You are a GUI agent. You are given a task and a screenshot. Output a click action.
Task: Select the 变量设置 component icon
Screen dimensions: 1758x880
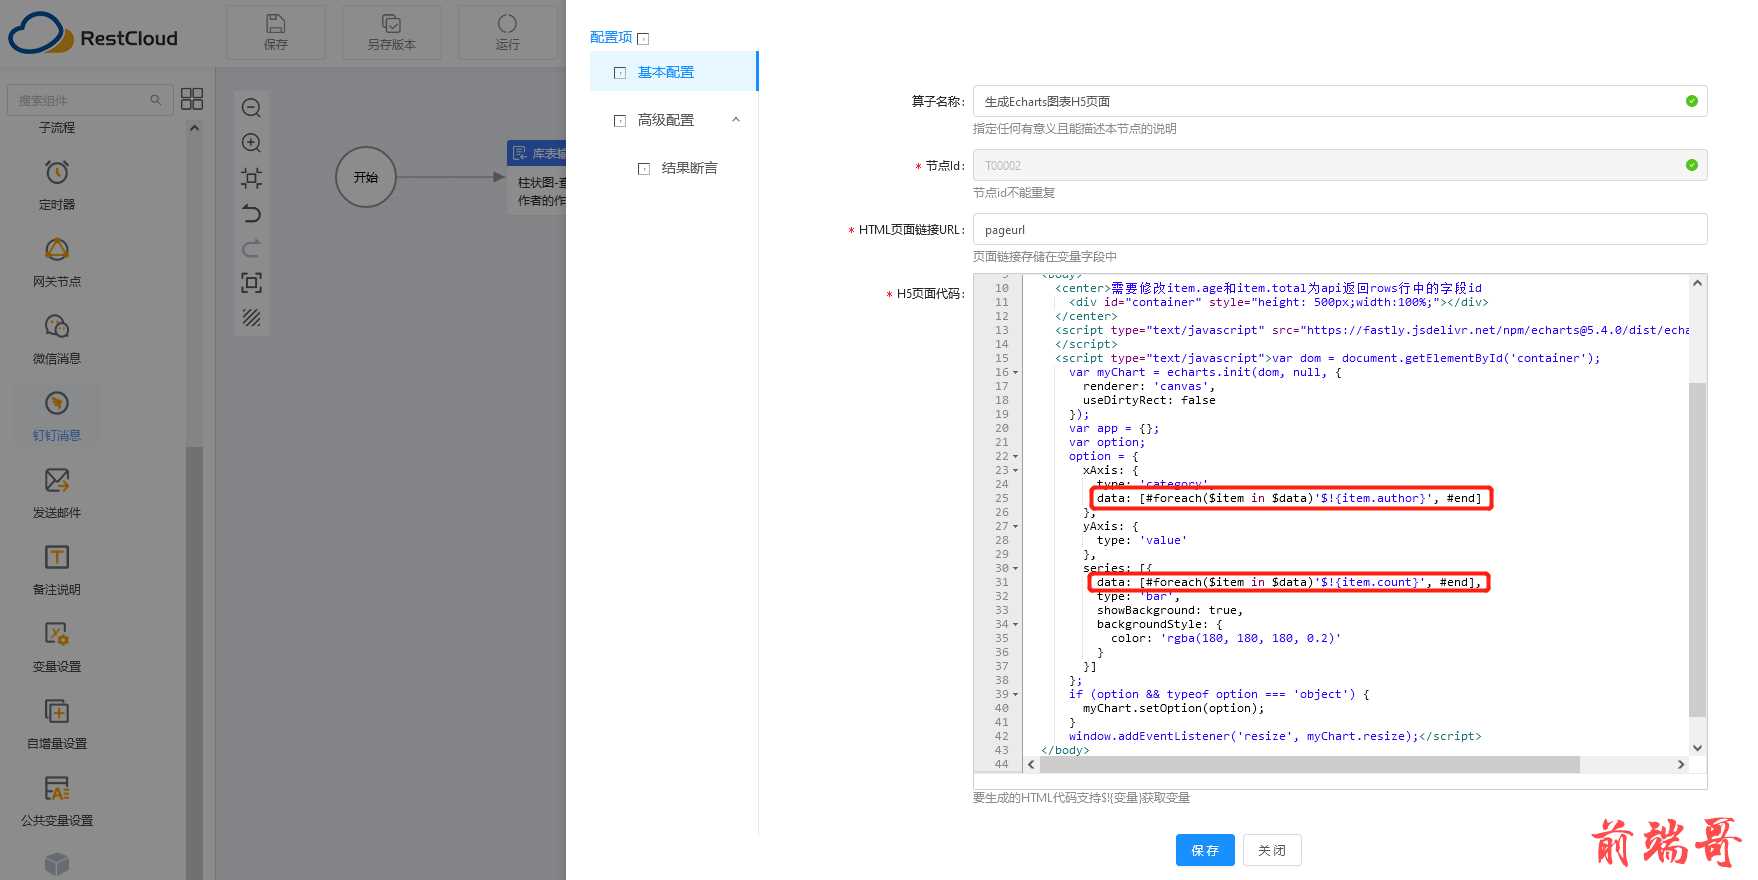57,634
